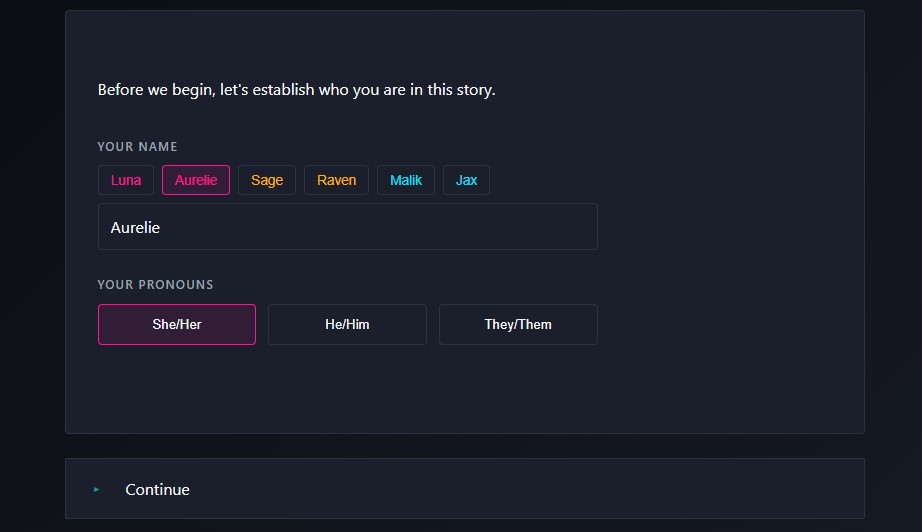Select Sage as your name
922x532 pixels.
point(267,181)
